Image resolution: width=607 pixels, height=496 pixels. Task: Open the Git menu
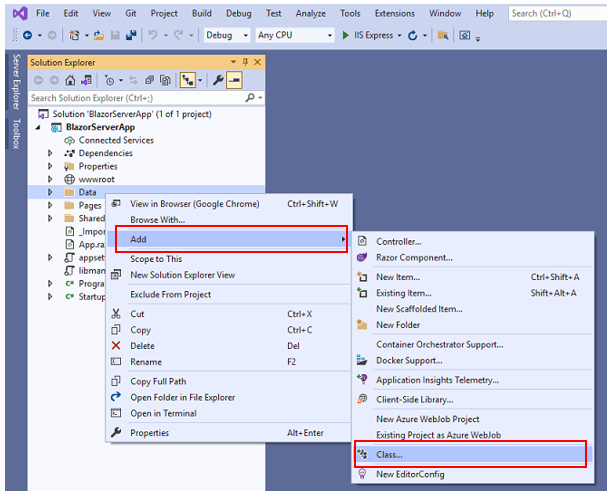130,14
